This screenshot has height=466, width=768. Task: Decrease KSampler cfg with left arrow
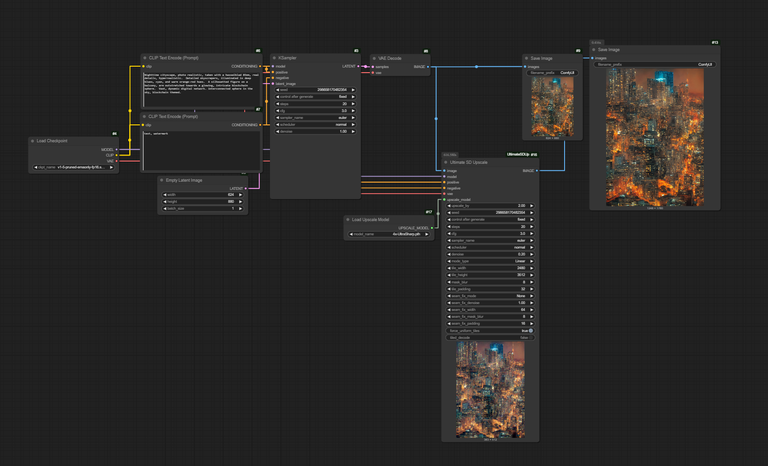pos(278,111)
